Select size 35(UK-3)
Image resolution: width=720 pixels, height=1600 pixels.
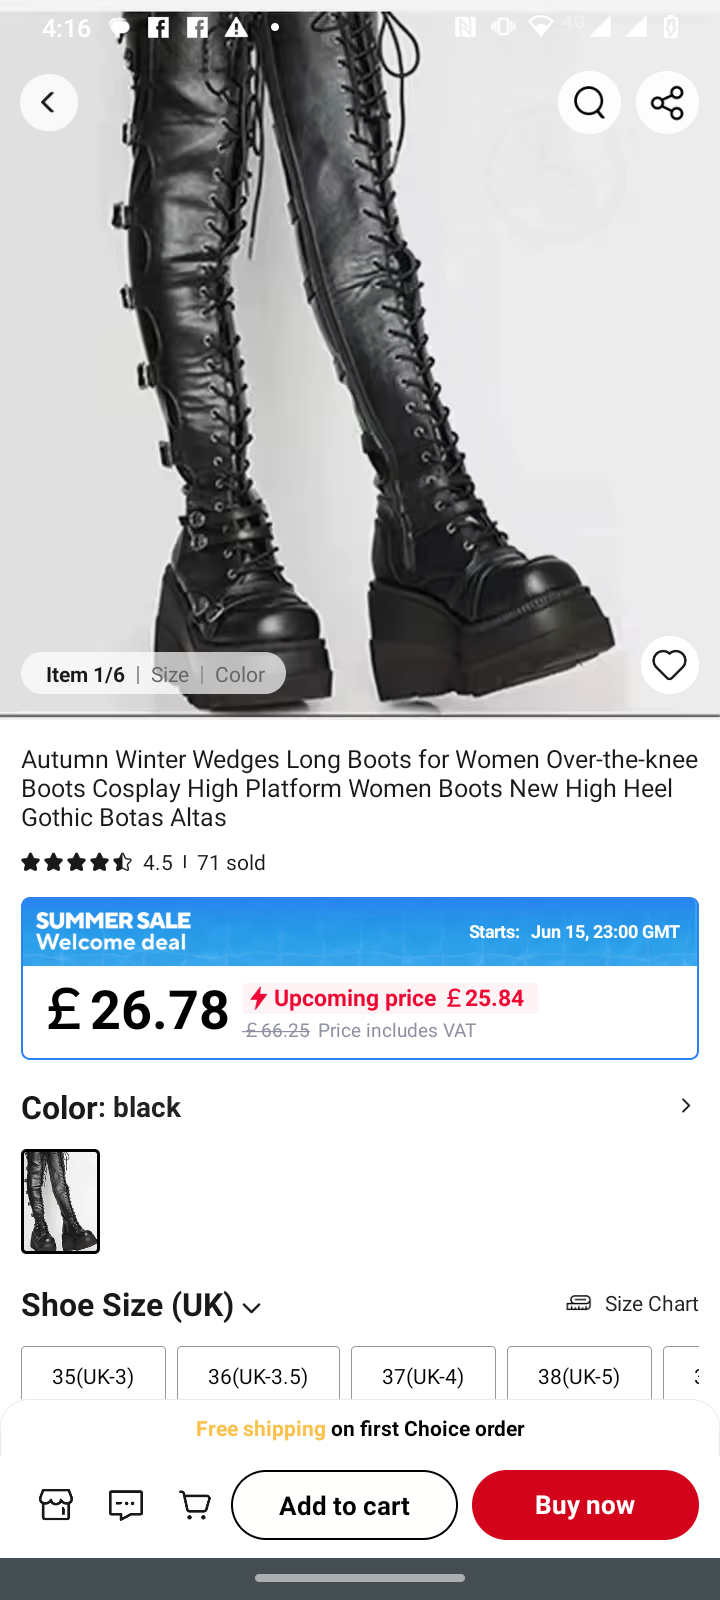(x=93, y=1375)
